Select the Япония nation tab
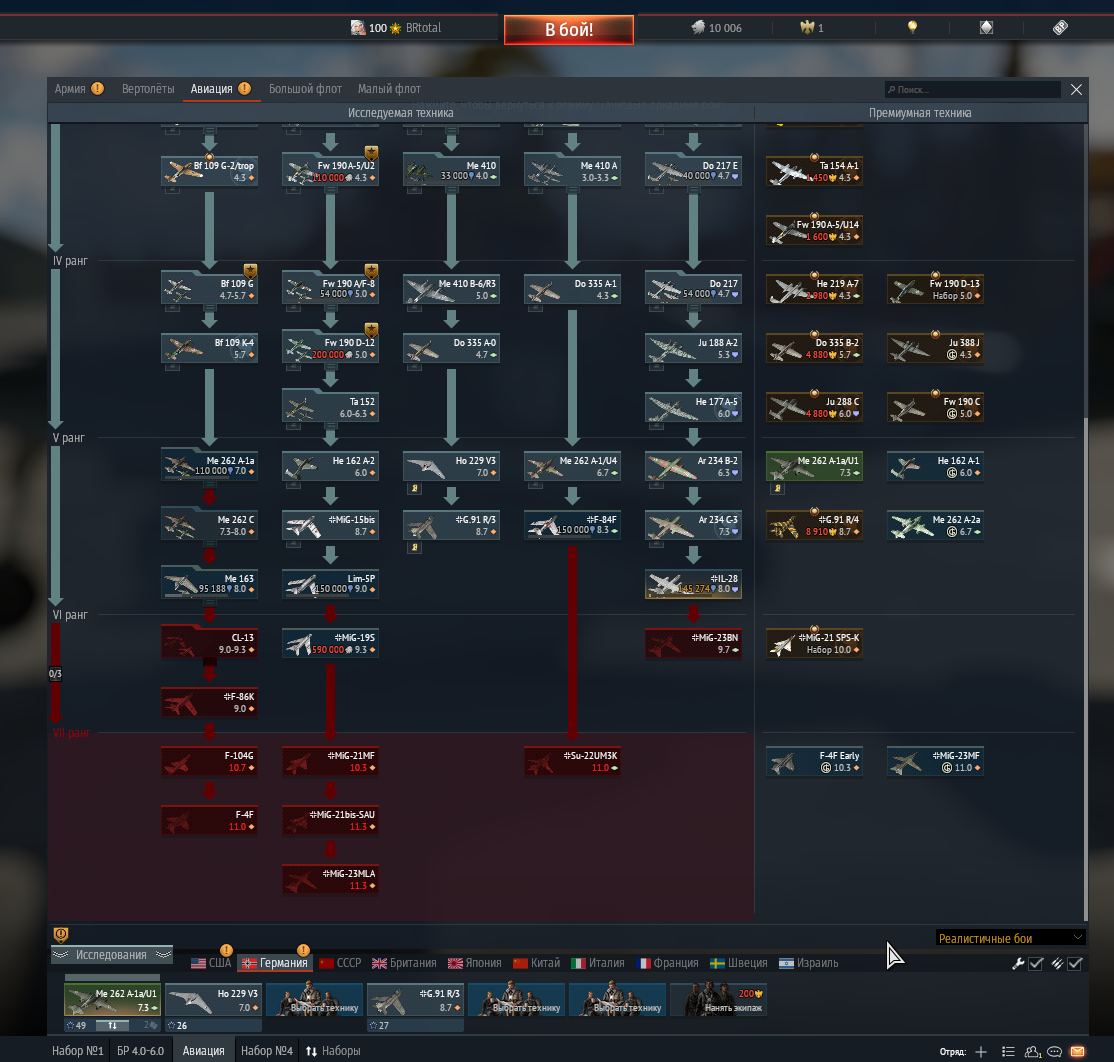The height and width of the screenshot is (1062, 1114). coord(475,963)
